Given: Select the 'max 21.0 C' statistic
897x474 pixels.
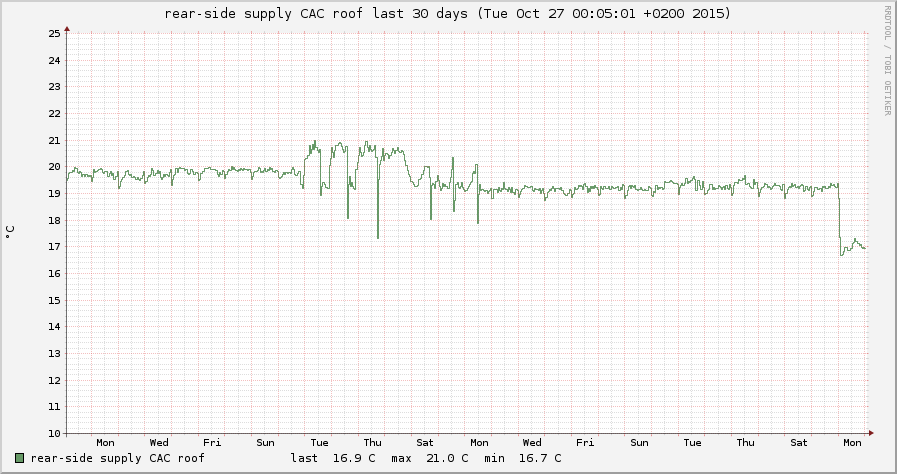Looking at the screenshot, I should pos(430,458).
